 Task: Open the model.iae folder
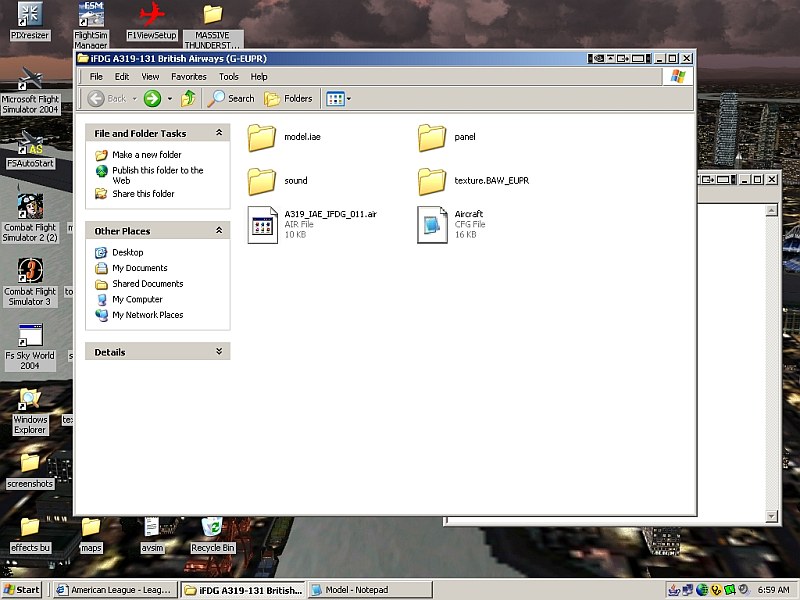coord(262,137)
